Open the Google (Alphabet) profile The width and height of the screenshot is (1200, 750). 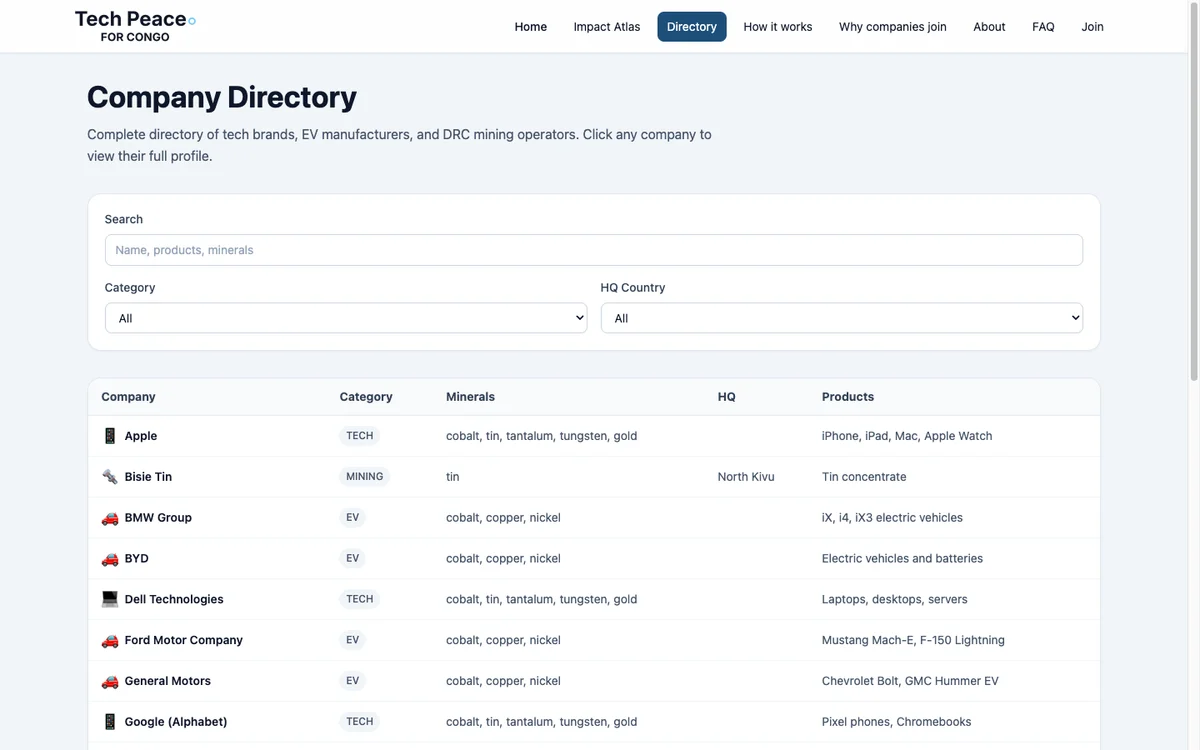tap(176, 722)
